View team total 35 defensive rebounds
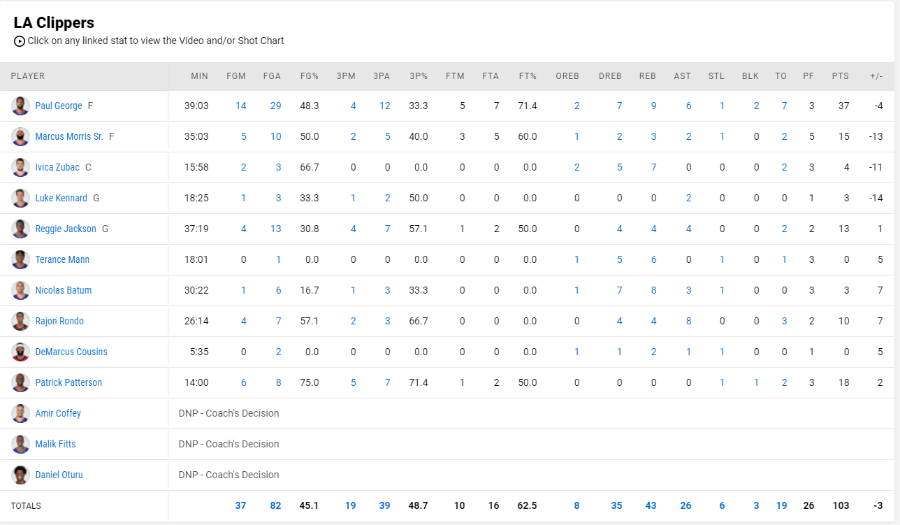This screenshot has height=525, width=900. (x=616, y=505)
